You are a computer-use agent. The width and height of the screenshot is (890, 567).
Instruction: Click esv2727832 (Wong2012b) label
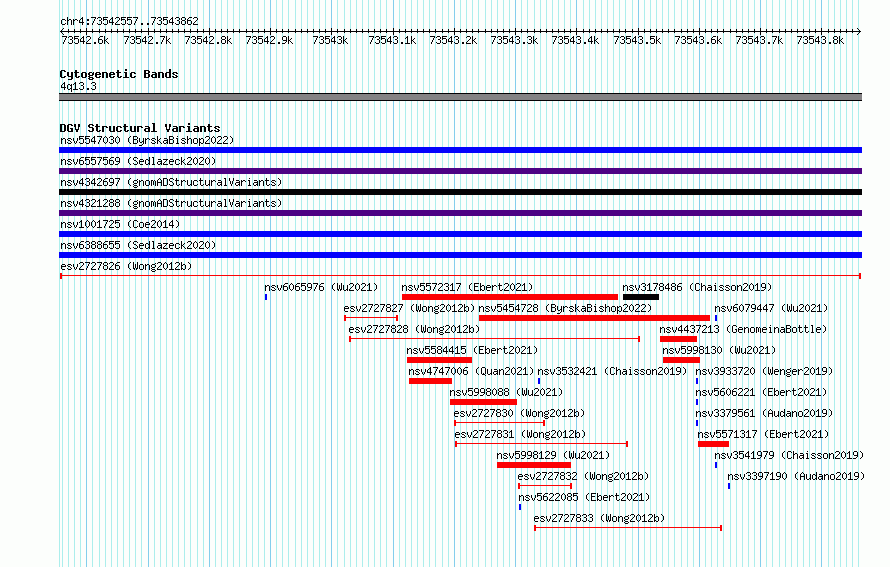(583, 476)
